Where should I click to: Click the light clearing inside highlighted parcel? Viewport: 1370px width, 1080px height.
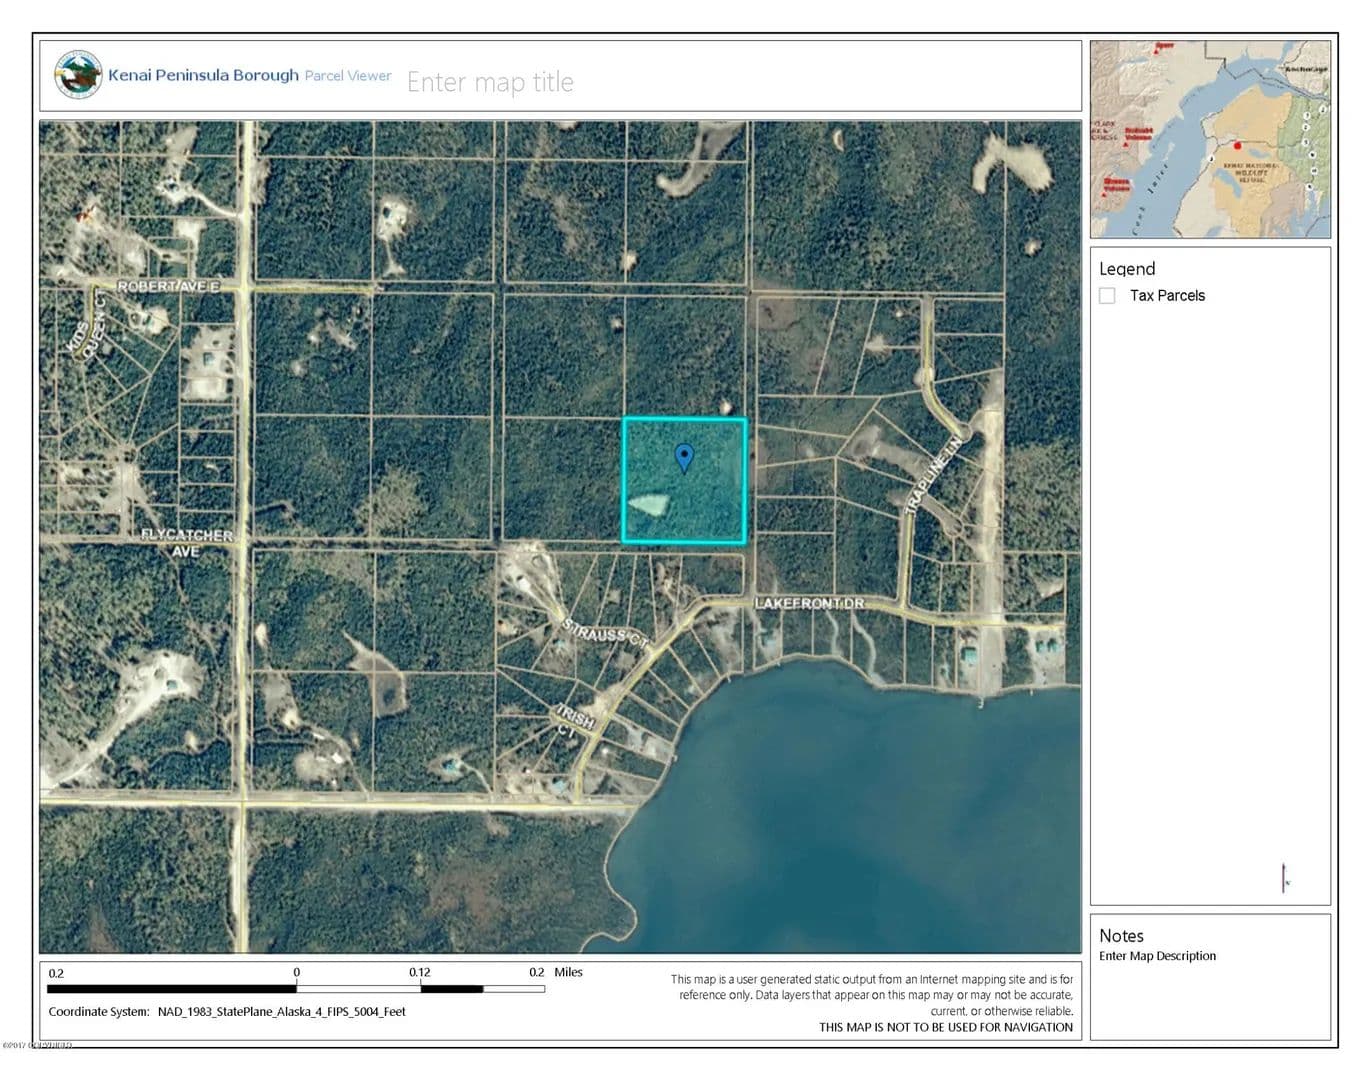[x=648, y=503]
